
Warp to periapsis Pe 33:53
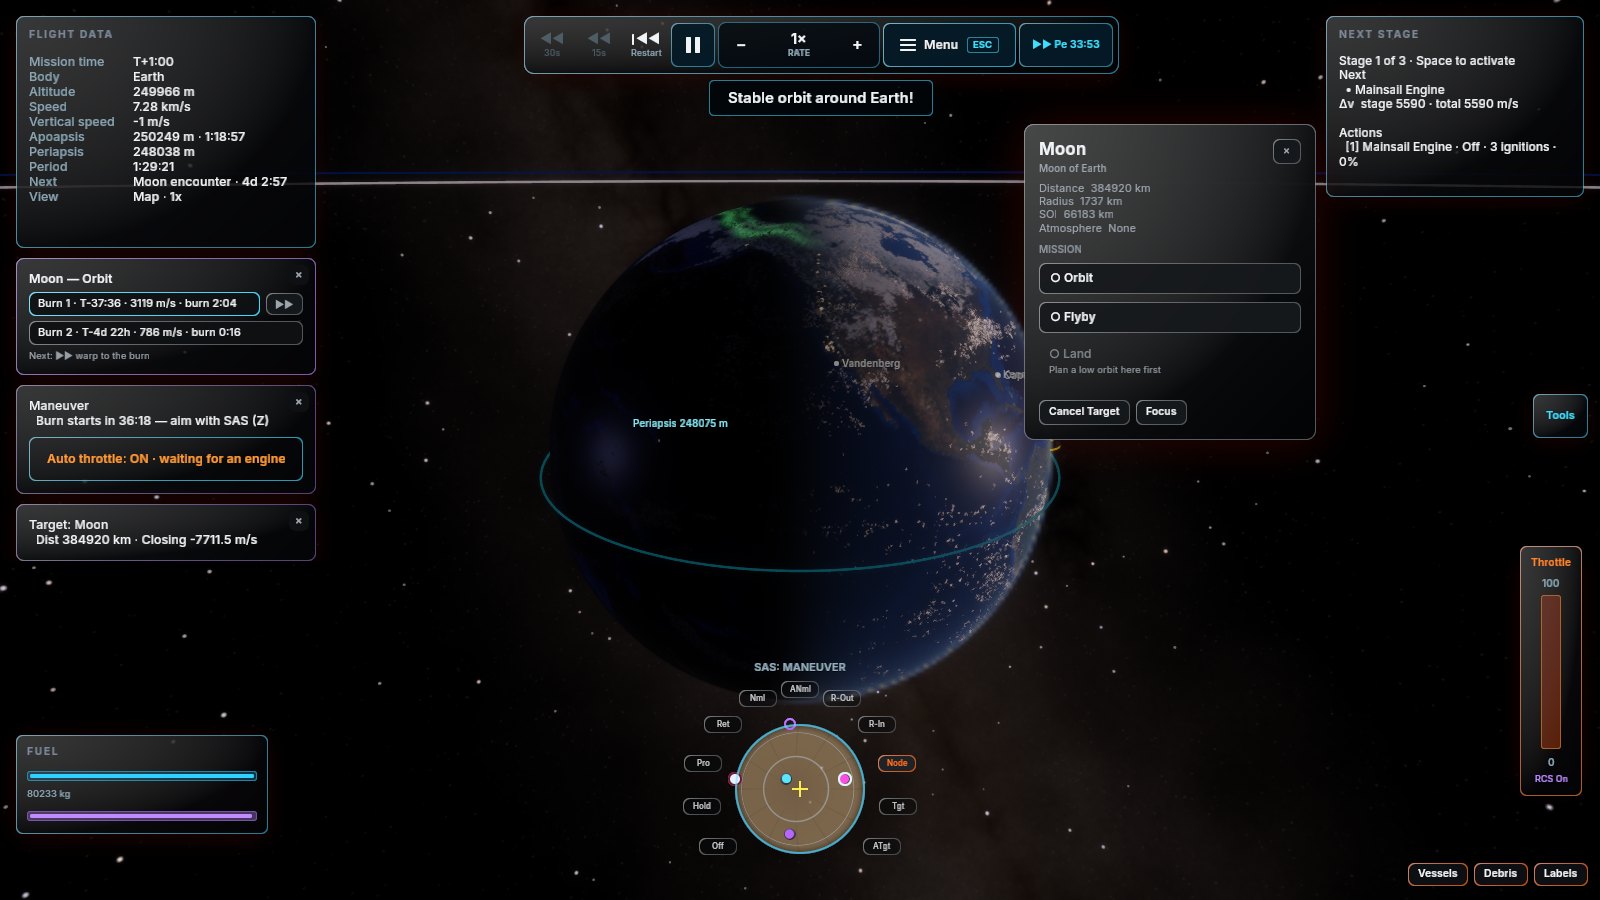[1066, 45]
